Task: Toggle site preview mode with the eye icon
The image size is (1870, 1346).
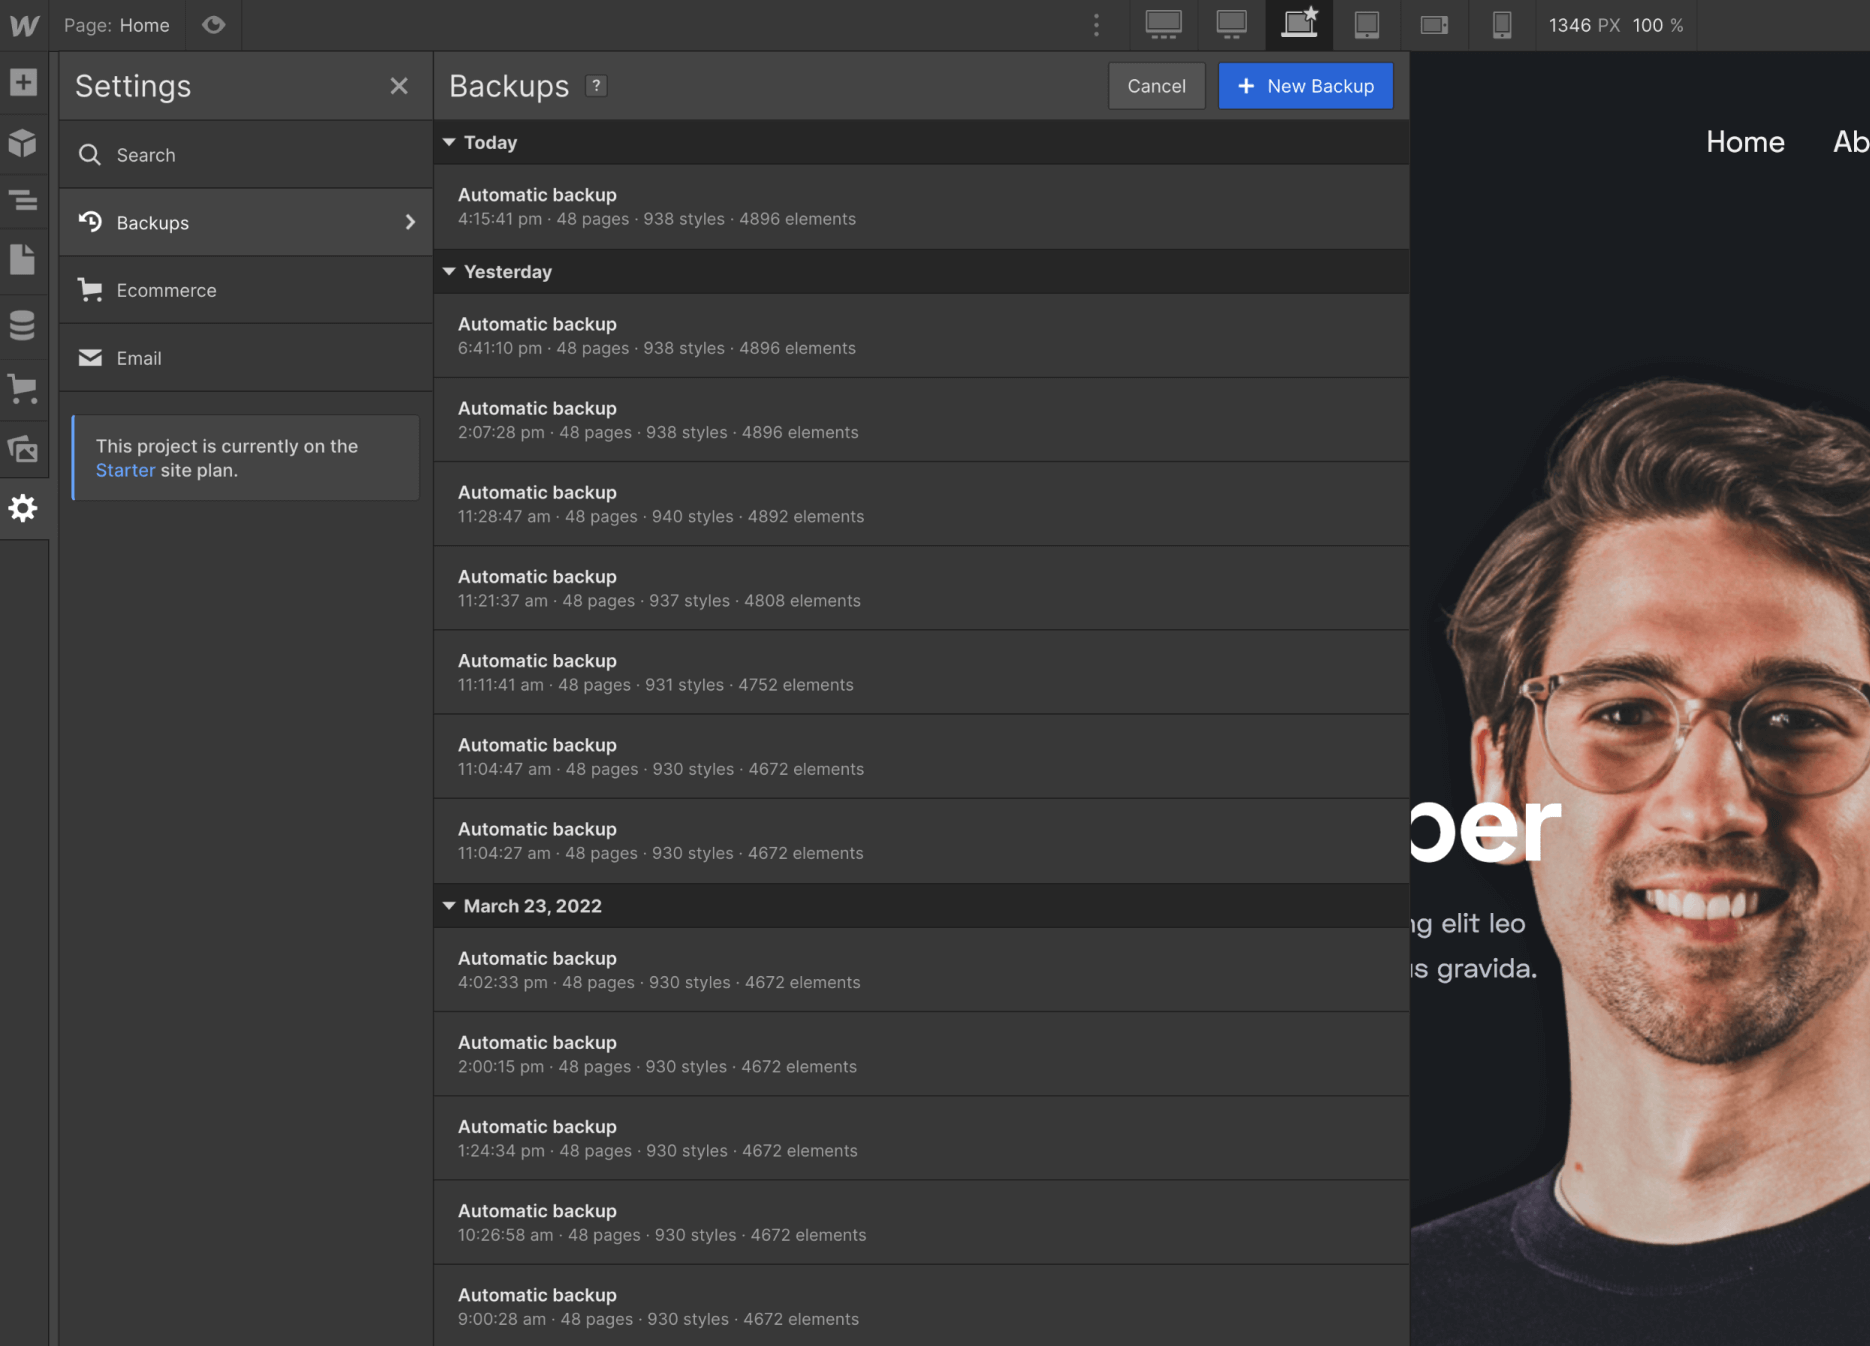Action: coord(213,25)
